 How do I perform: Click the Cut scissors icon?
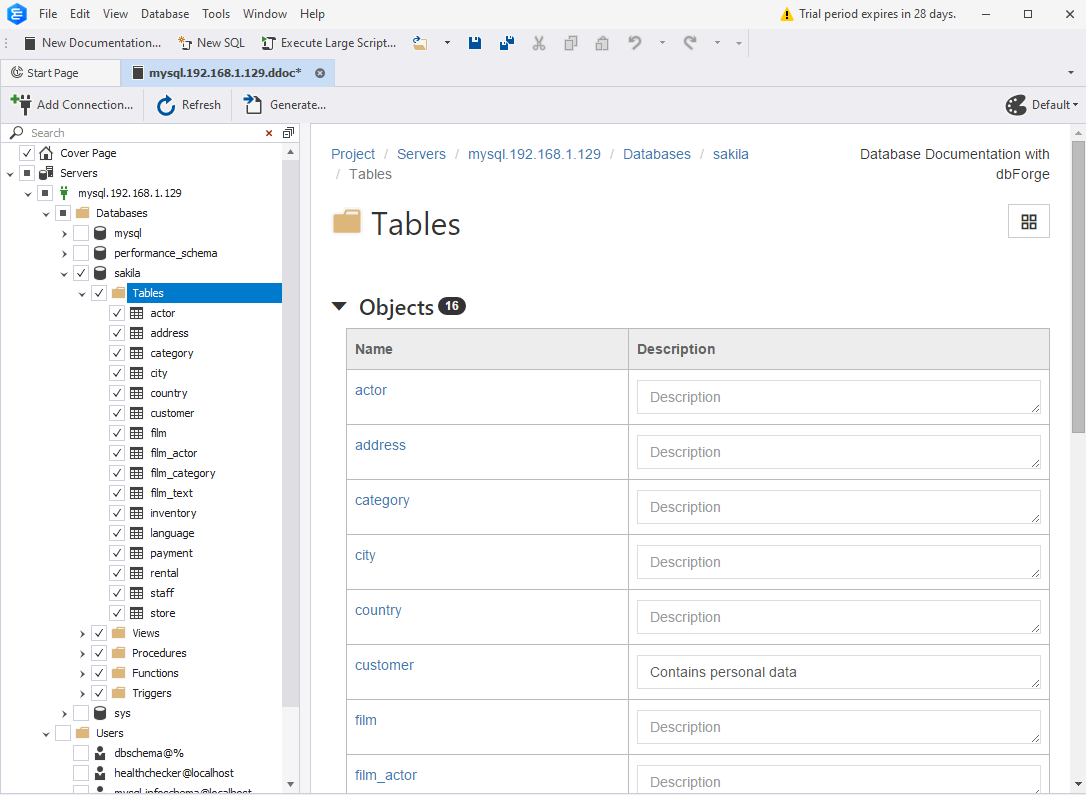point(539,43)
